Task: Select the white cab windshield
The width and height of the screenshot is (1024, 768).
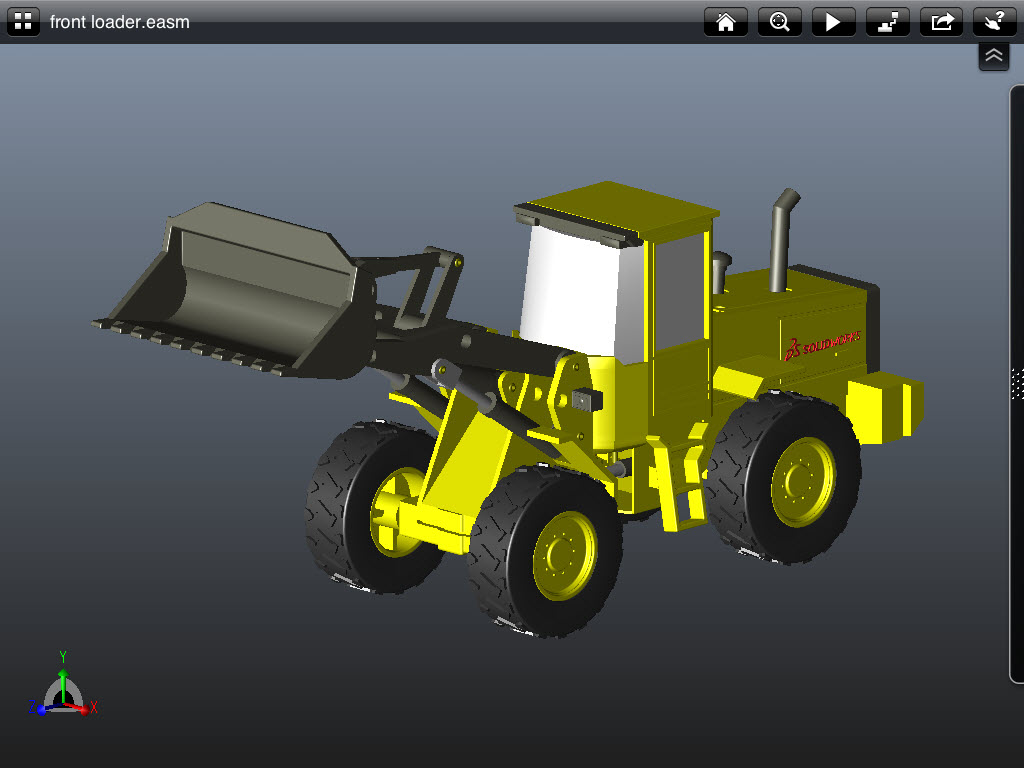Action: tap(570, 289)
